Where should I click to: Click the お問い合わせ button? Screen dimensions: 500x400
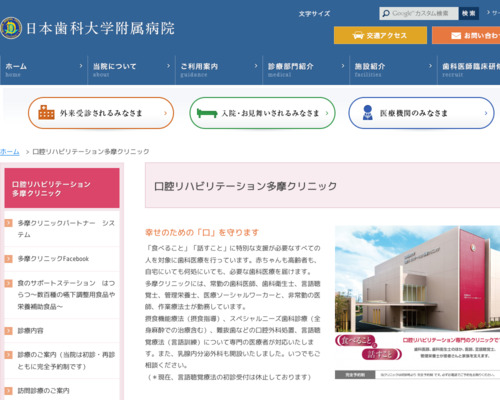pos(466,35)
